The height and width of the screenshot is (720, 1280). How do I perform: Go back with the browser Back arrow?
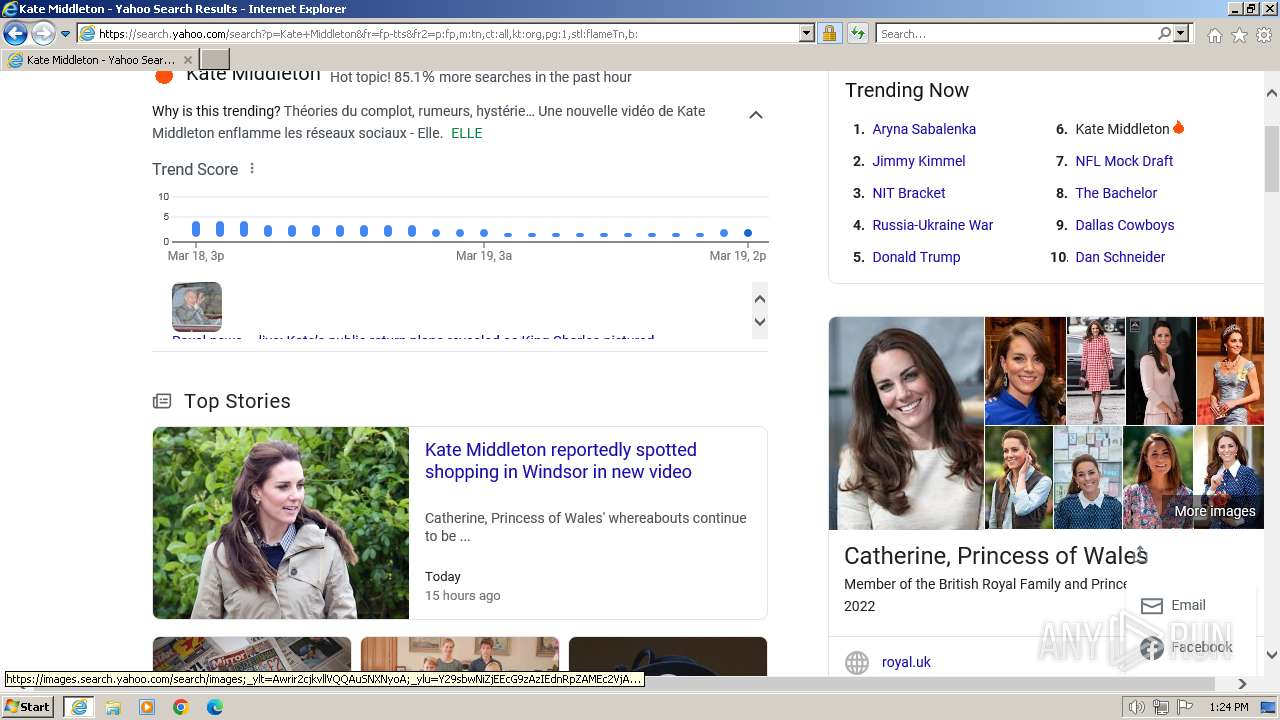coord(15,33)
